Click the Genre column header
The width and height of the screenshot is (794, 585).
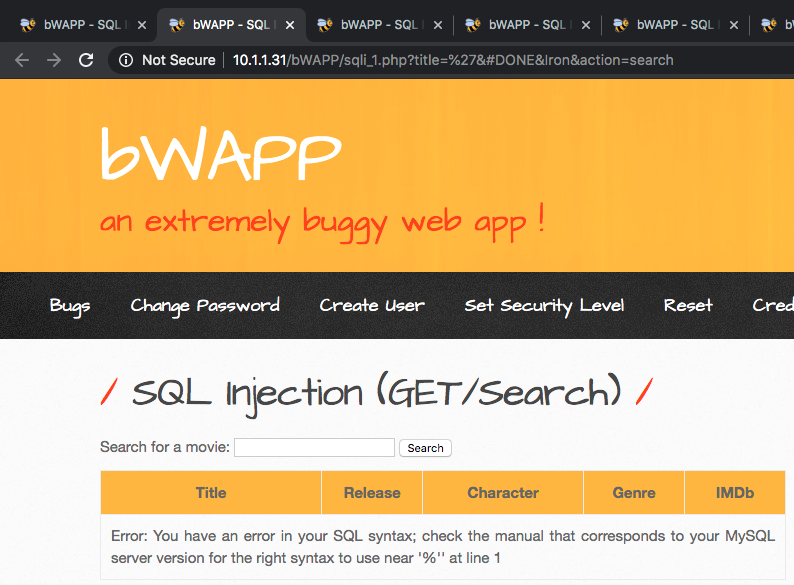coord(634,493)
